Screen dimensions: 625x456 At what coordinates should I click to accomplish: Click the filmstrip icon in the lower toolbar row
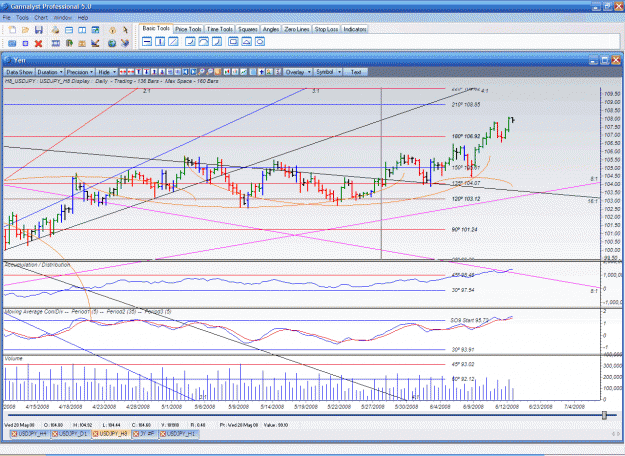tap(55, 43)
